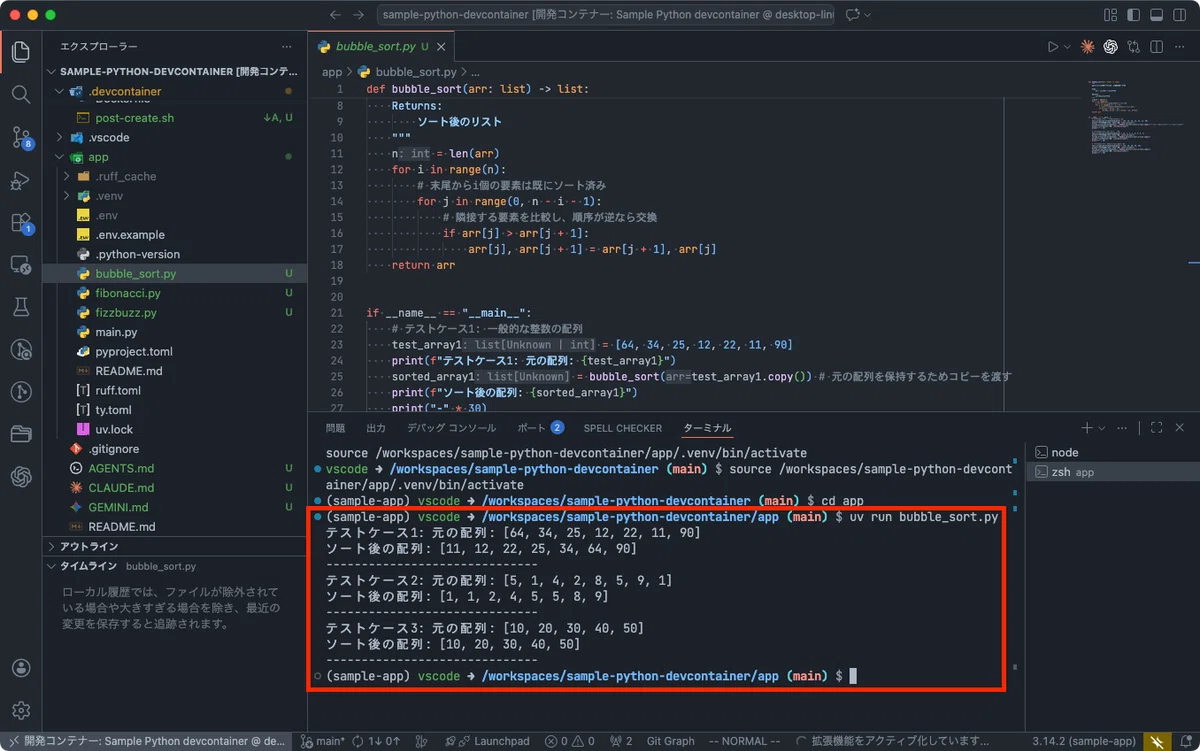Click the open changes compare icon
Viewport: 1200px width, 751px height.
pyautogui.click(x=1133, y=47)
